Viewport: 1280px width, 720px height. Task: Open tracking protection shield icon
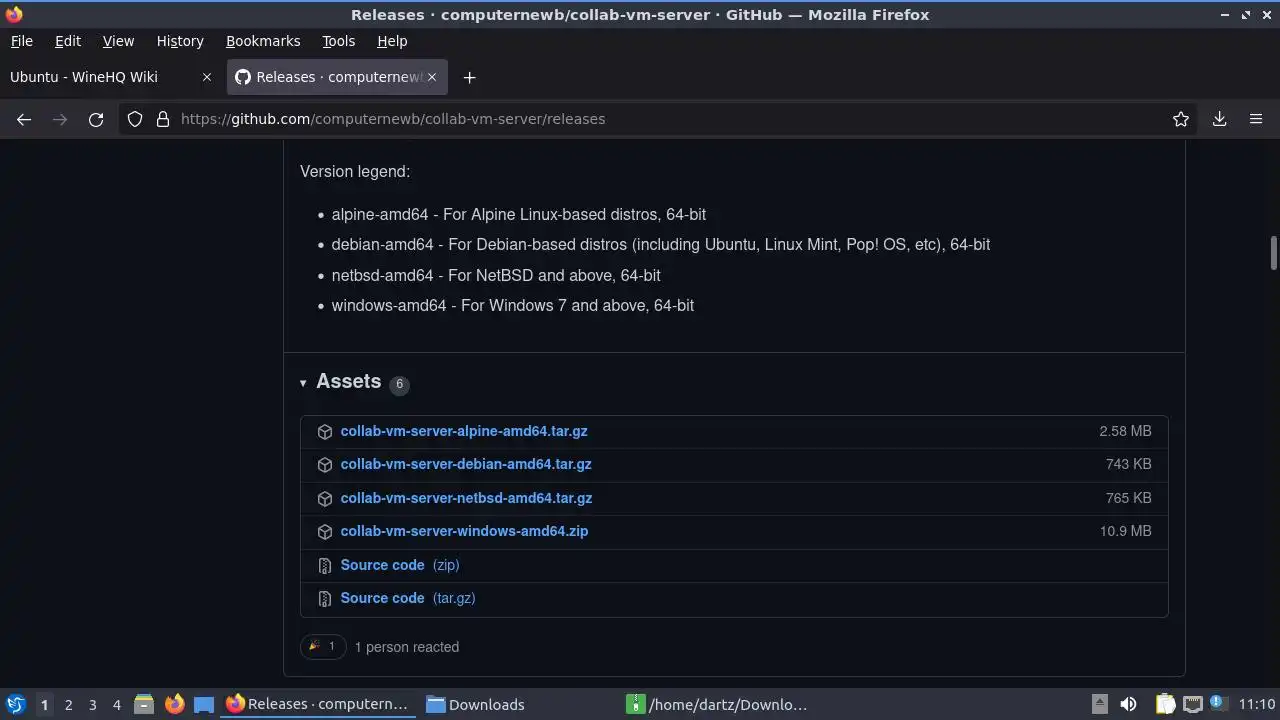135,119
